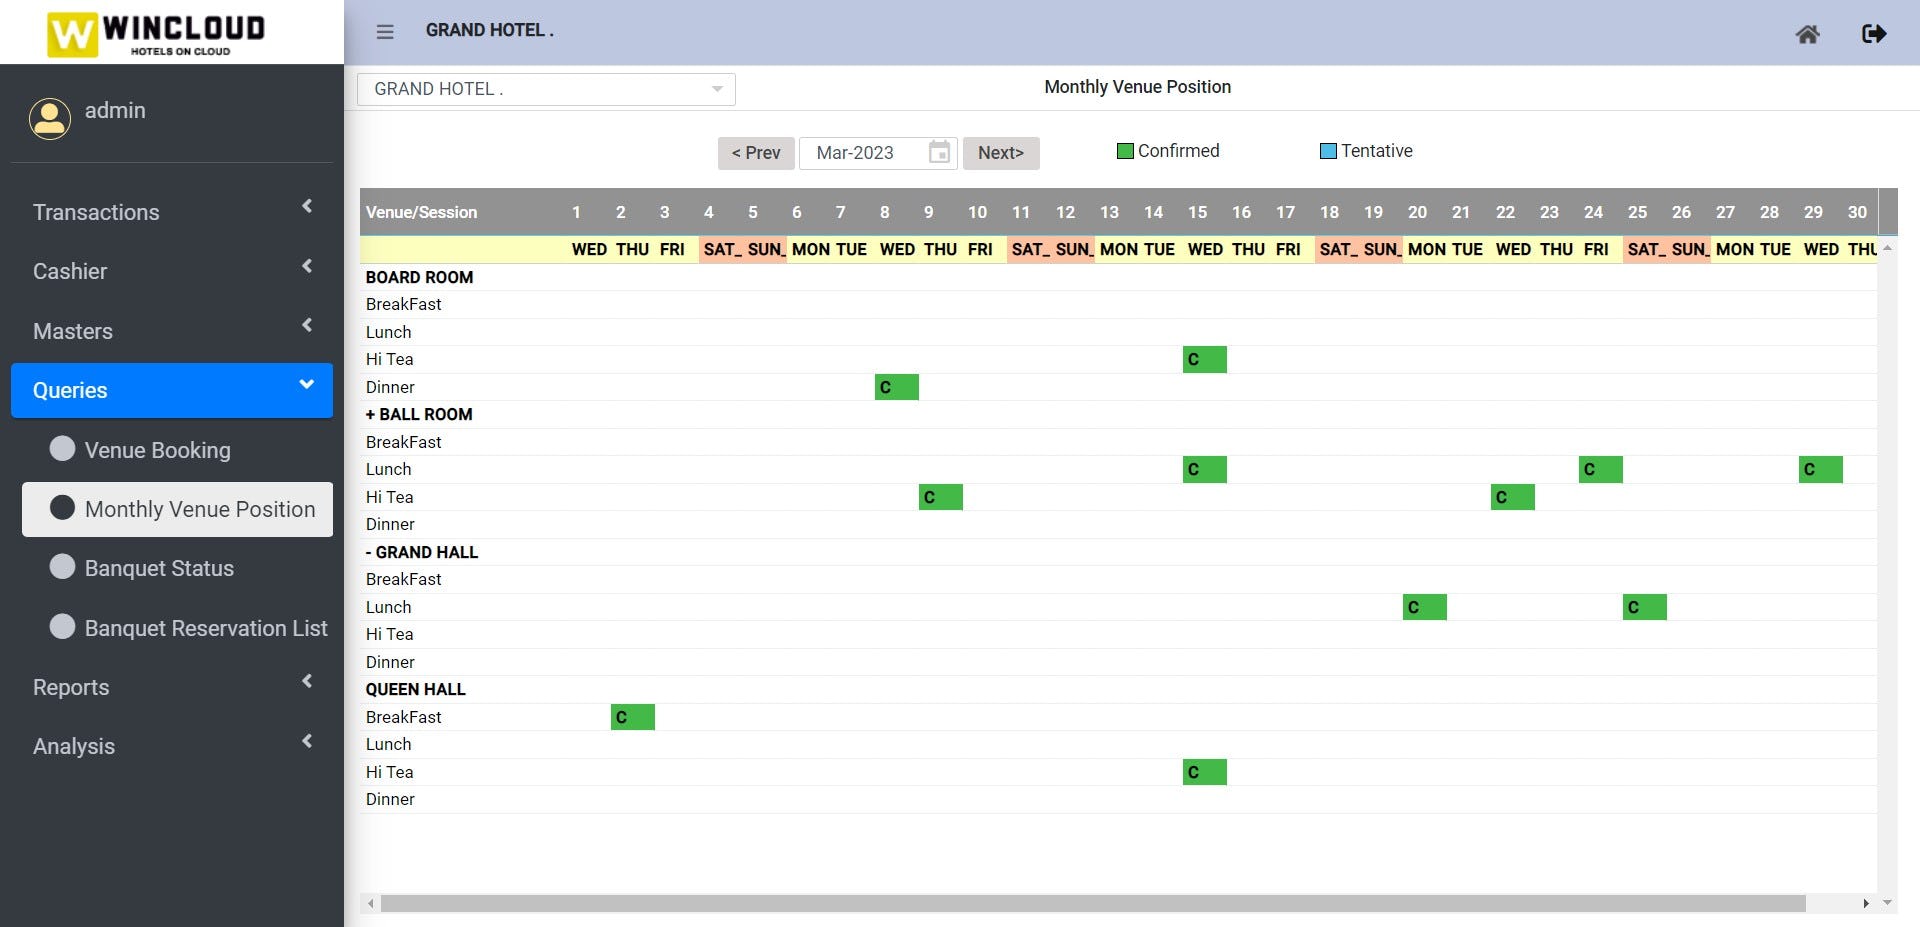Image resolution: width=1920 pixels, height=927 pixels.
Task: Expand the BALL ROOM section
Action: 371,414
